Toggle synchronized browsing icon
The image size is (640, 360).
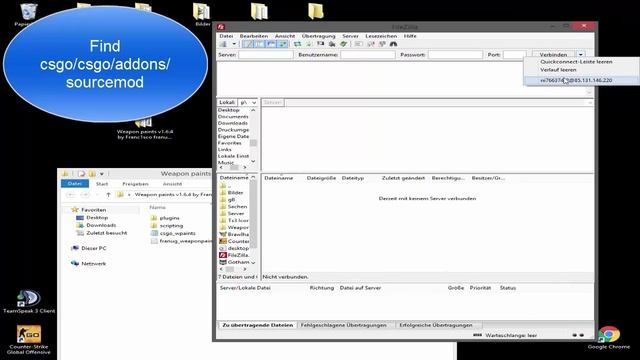point(382,44)
